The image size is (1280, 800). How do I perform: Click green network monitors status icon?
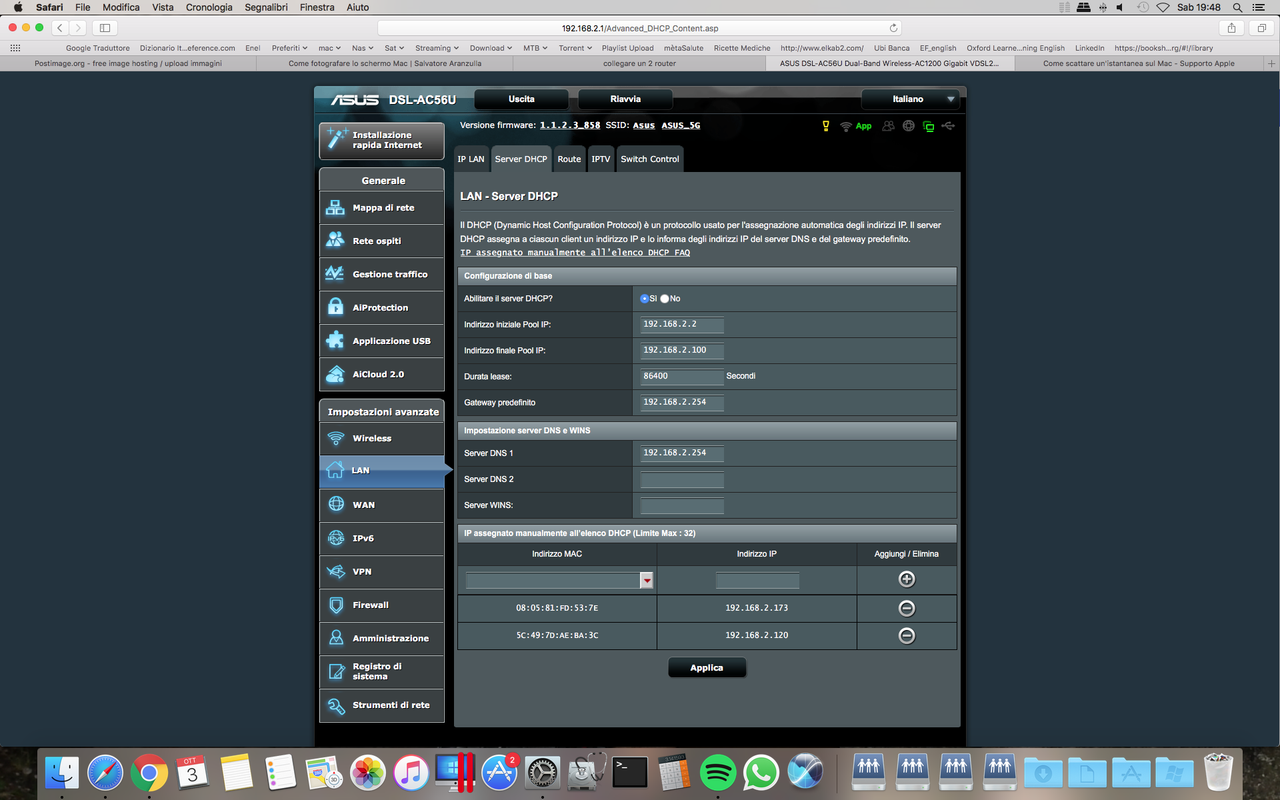click(928, 126)
